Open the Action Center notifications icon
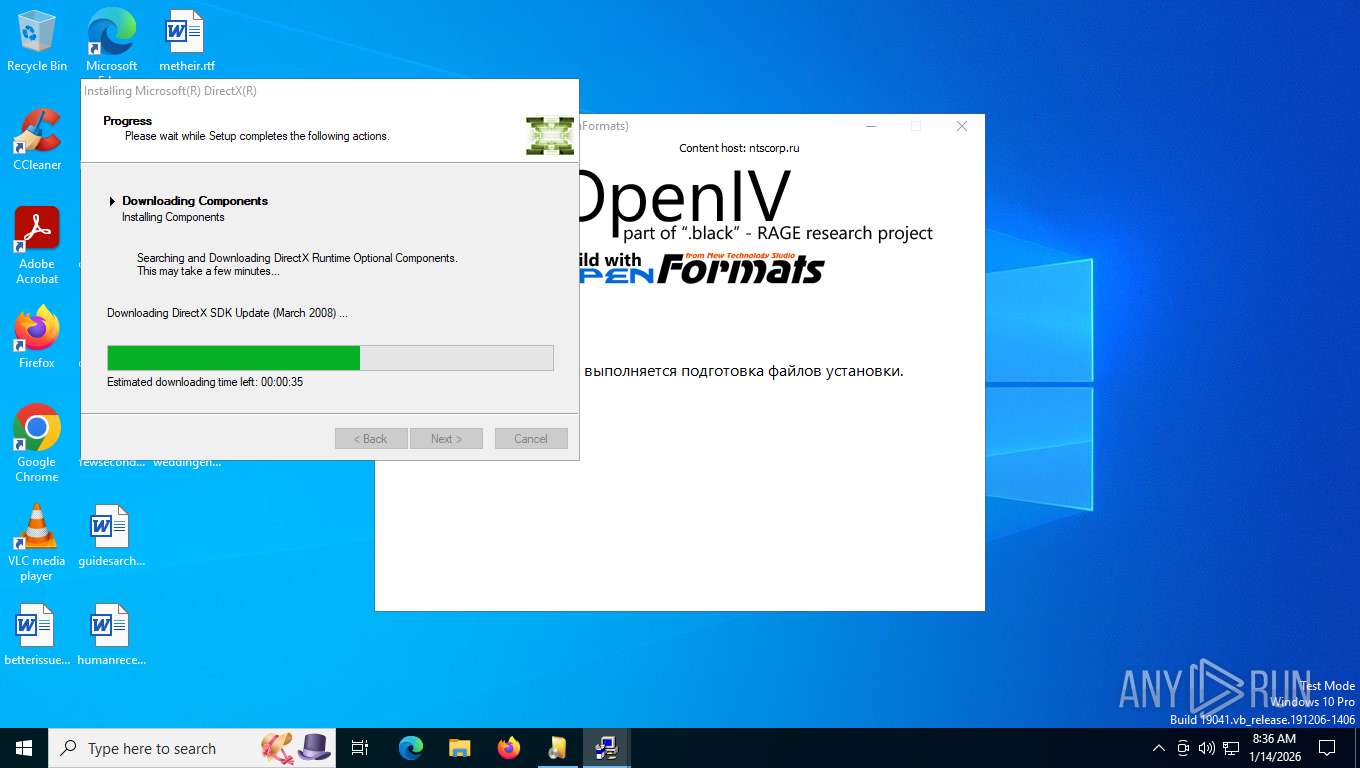1360x768 pixels. (x=1327, y=748)
